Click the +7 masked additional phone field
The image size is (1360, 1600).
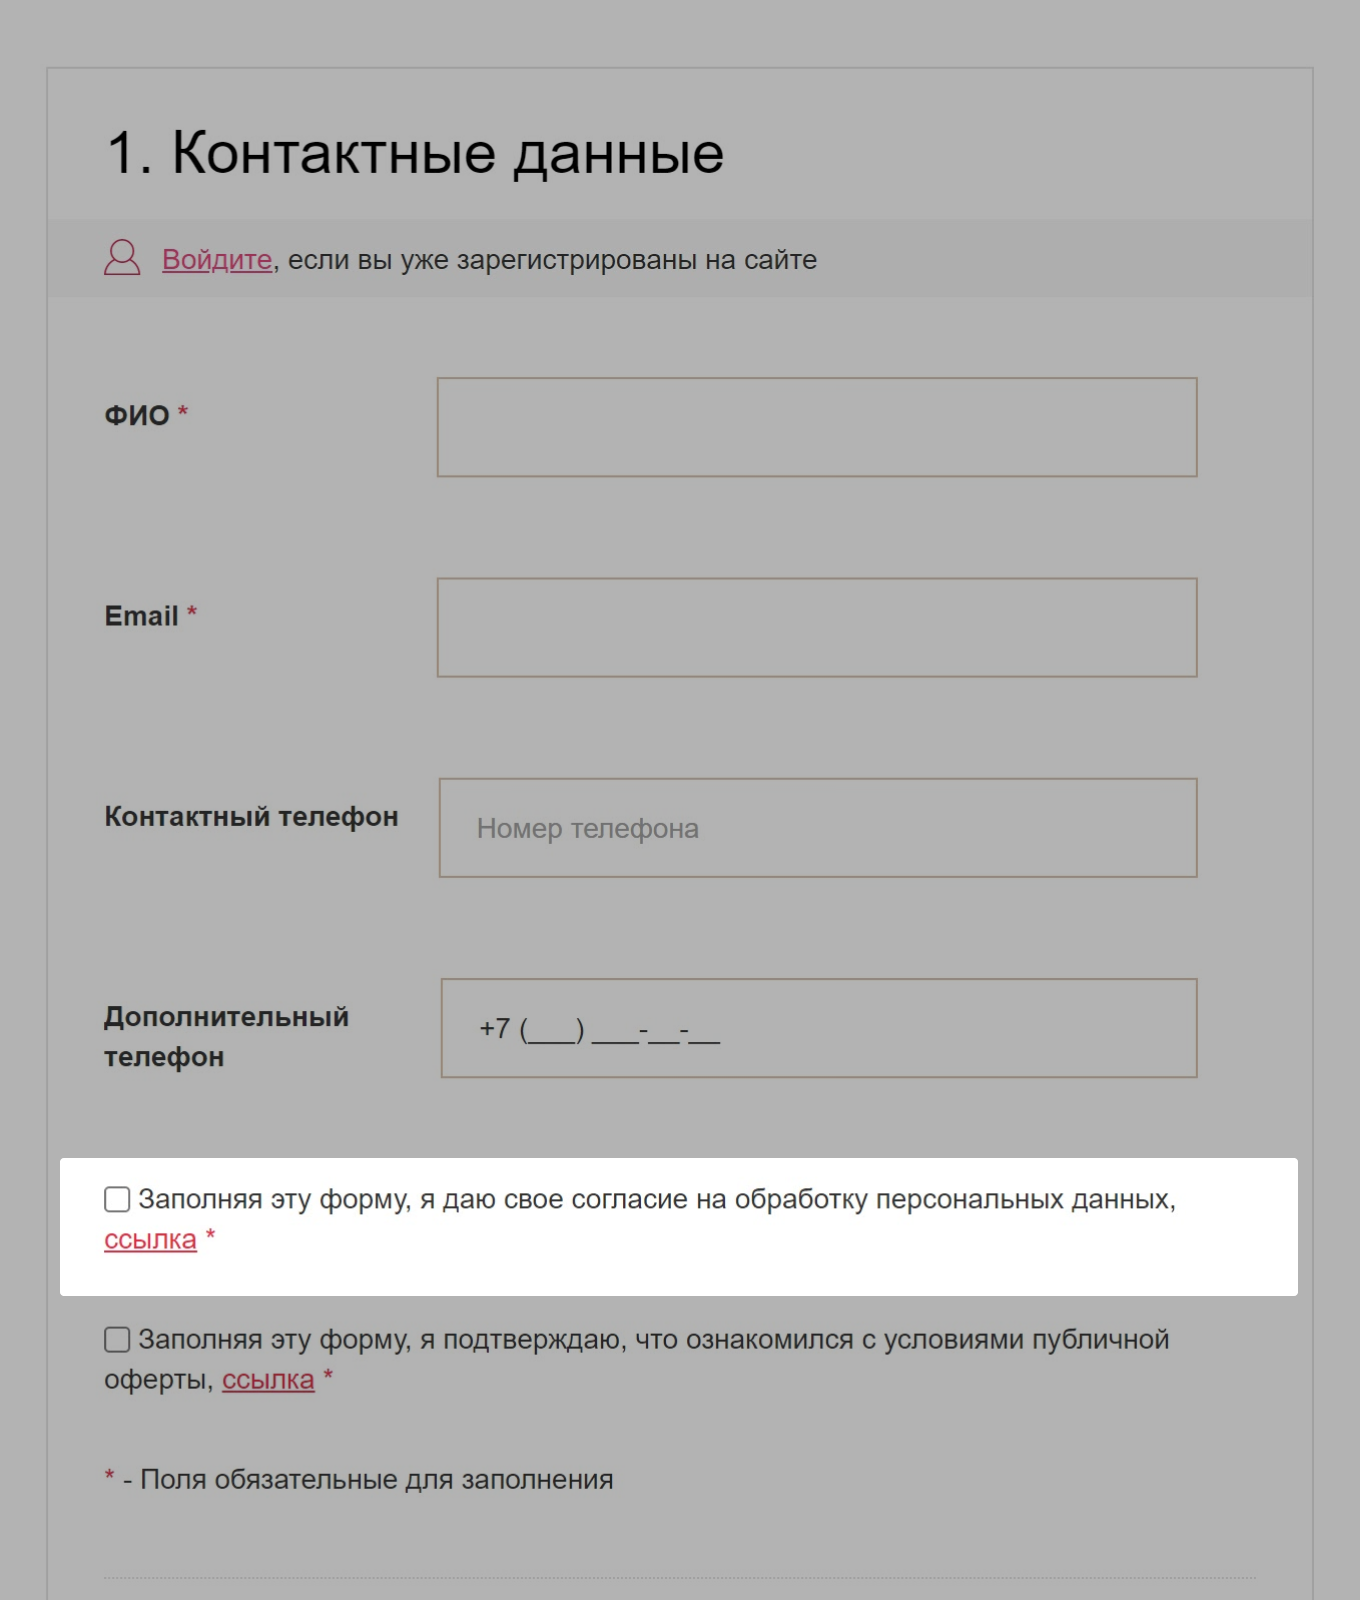coord(818,1028)
